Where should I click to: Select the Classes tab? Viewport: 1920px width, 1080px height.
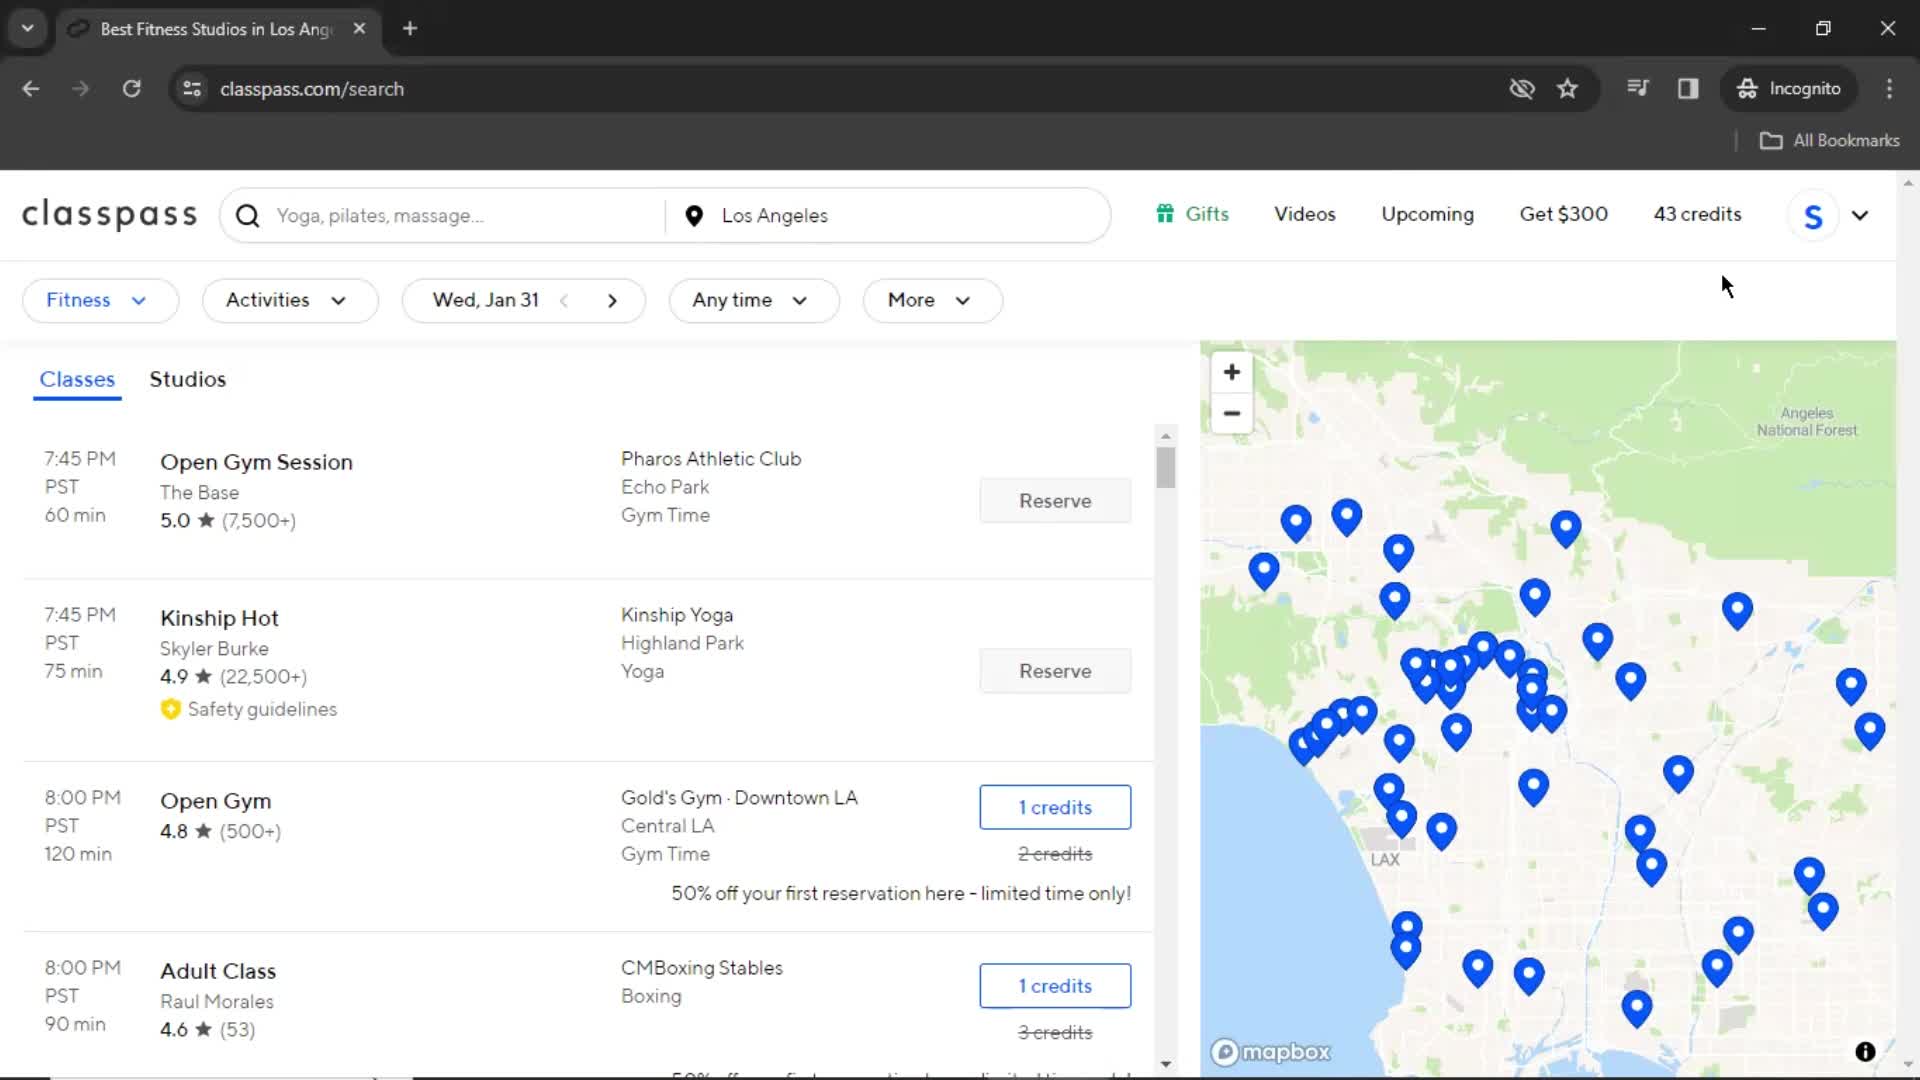(76, 378)
